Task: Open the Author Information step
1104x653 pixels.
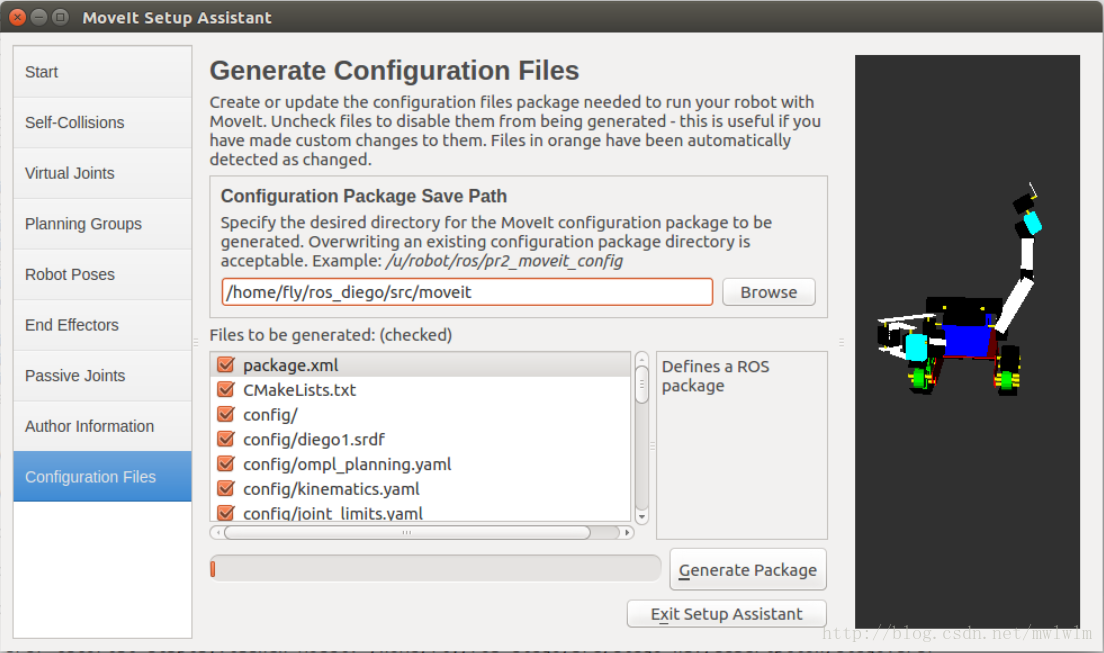Action: click(102, 427)
